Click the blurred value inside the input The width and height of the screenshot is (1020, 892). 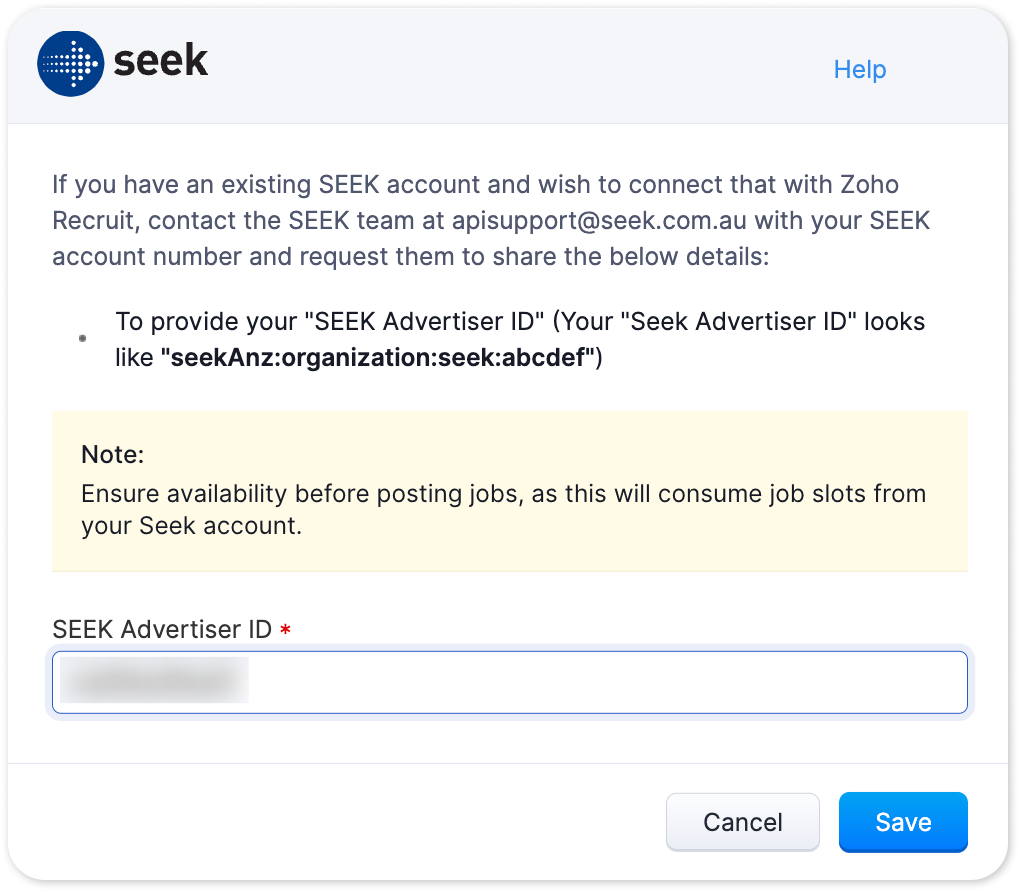154,680
